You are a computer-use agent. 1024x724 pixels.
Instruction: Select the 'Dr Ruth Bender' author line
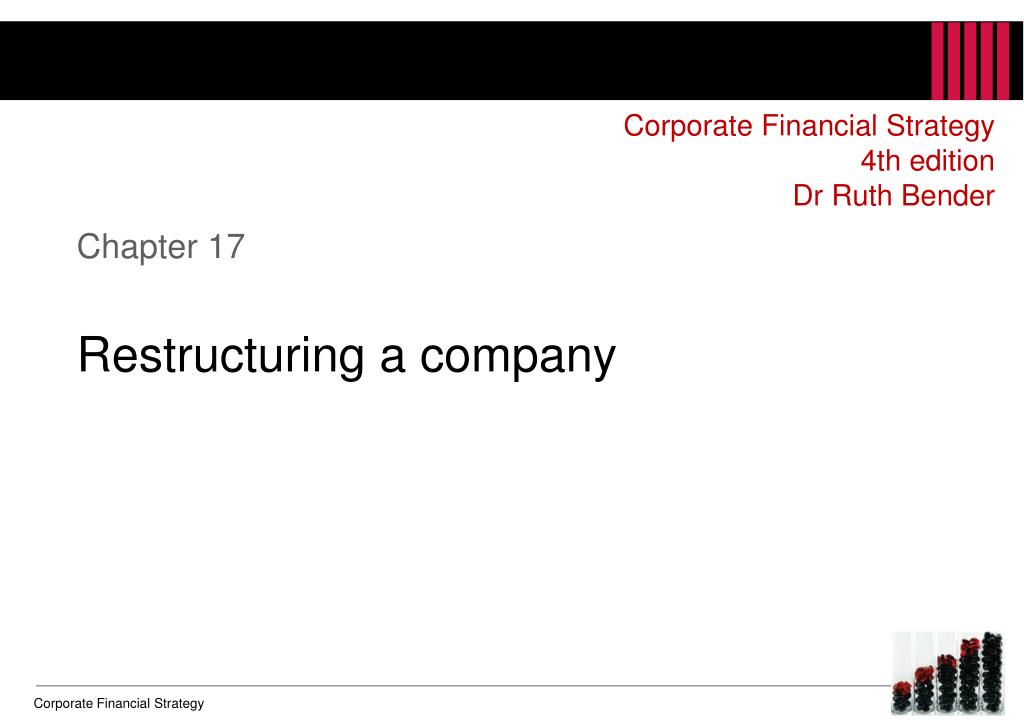893,195
